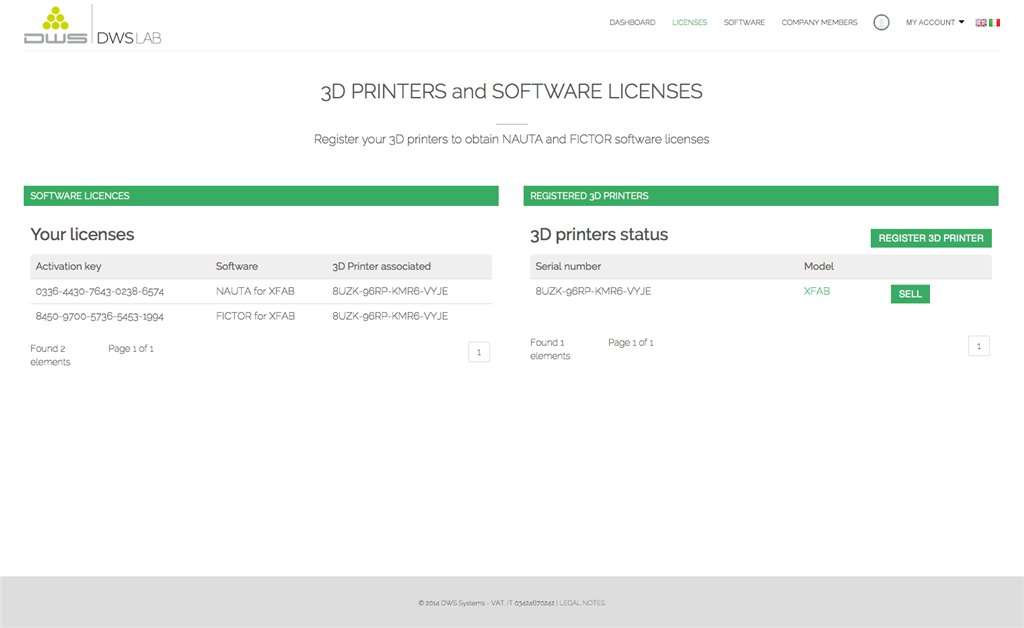Click the DWS LAB brand text
The width and height of the screenshot is (1024, 628).
point(128,38)
